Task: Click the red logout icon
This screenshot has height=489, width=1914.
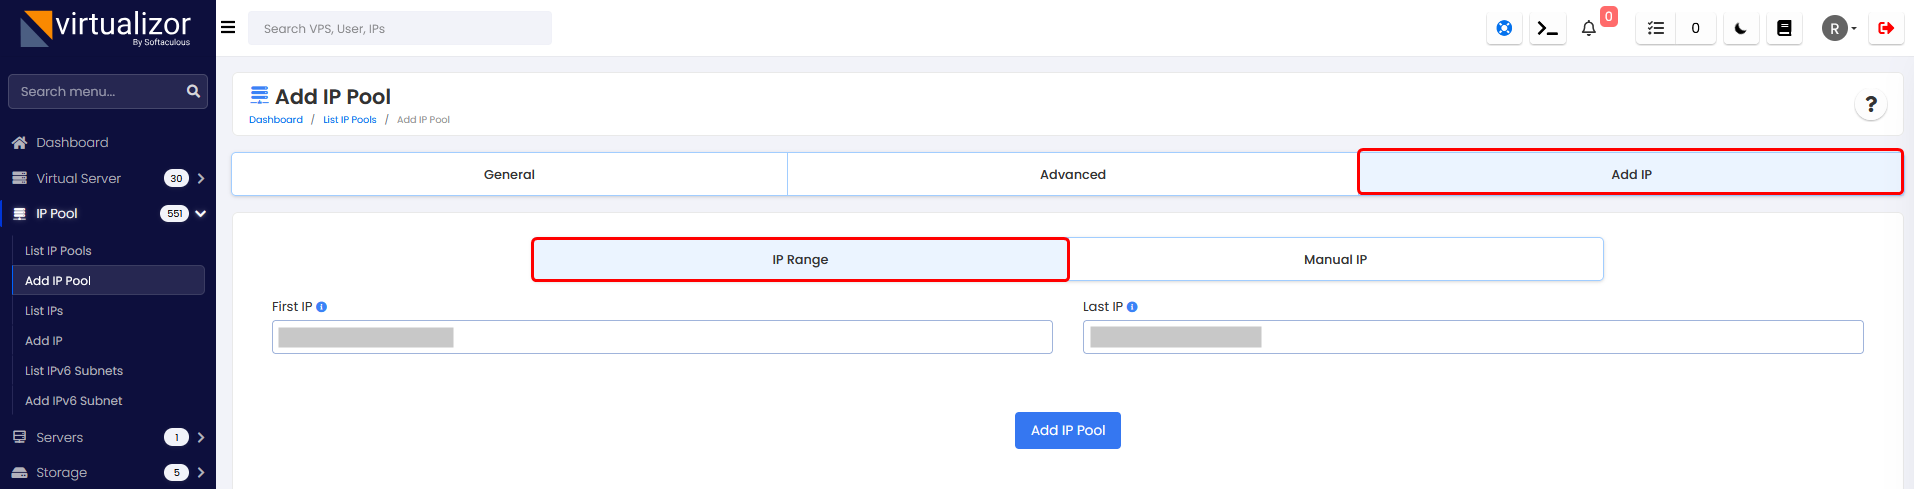Action: tap(1885, 28)
